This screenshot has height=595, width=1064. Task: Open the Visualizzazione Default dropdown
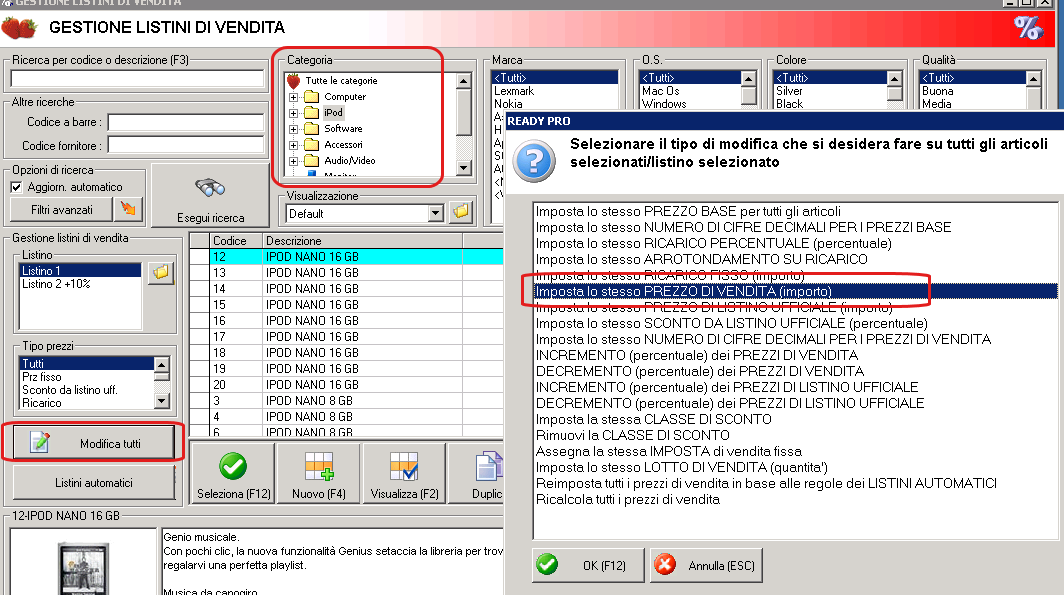pyautogui.click(x=436, y=214)
